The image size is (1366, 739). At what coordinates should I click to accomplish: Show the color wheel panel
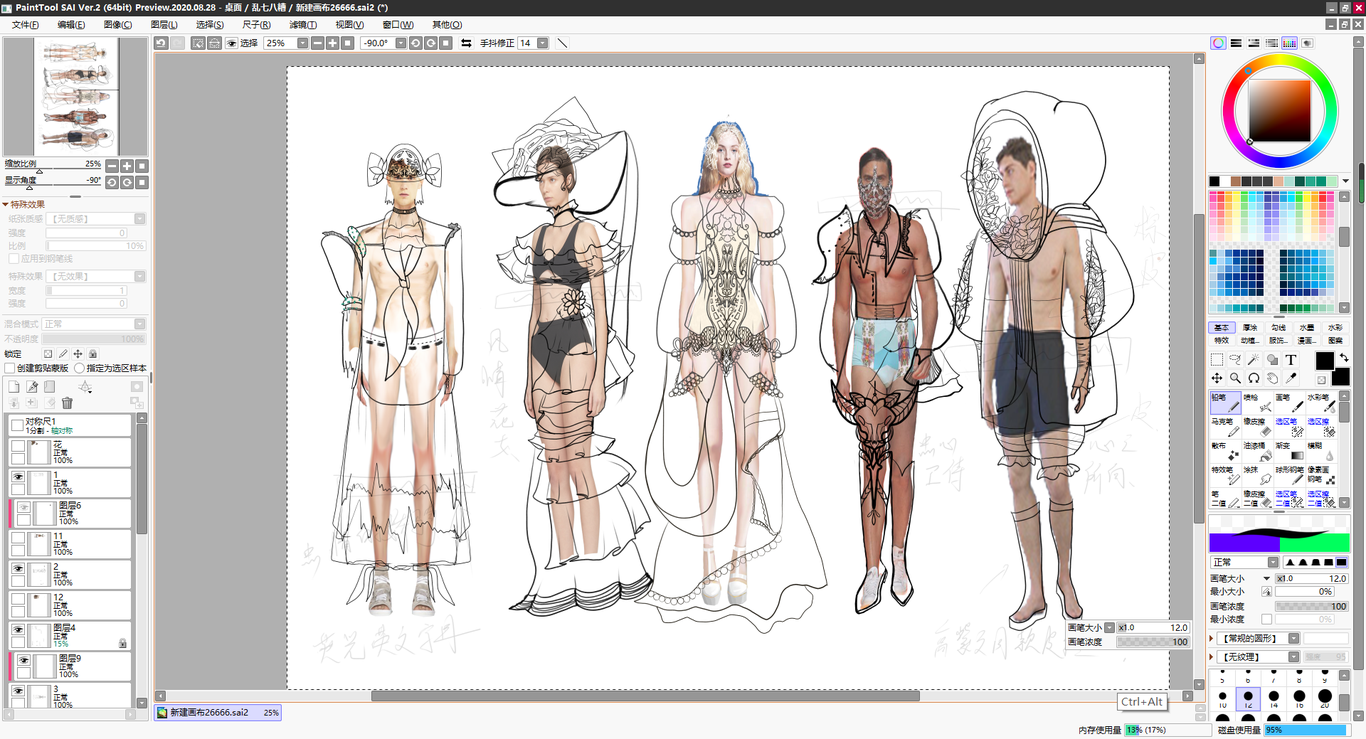pyautogui.click(x=1218, y=43)
